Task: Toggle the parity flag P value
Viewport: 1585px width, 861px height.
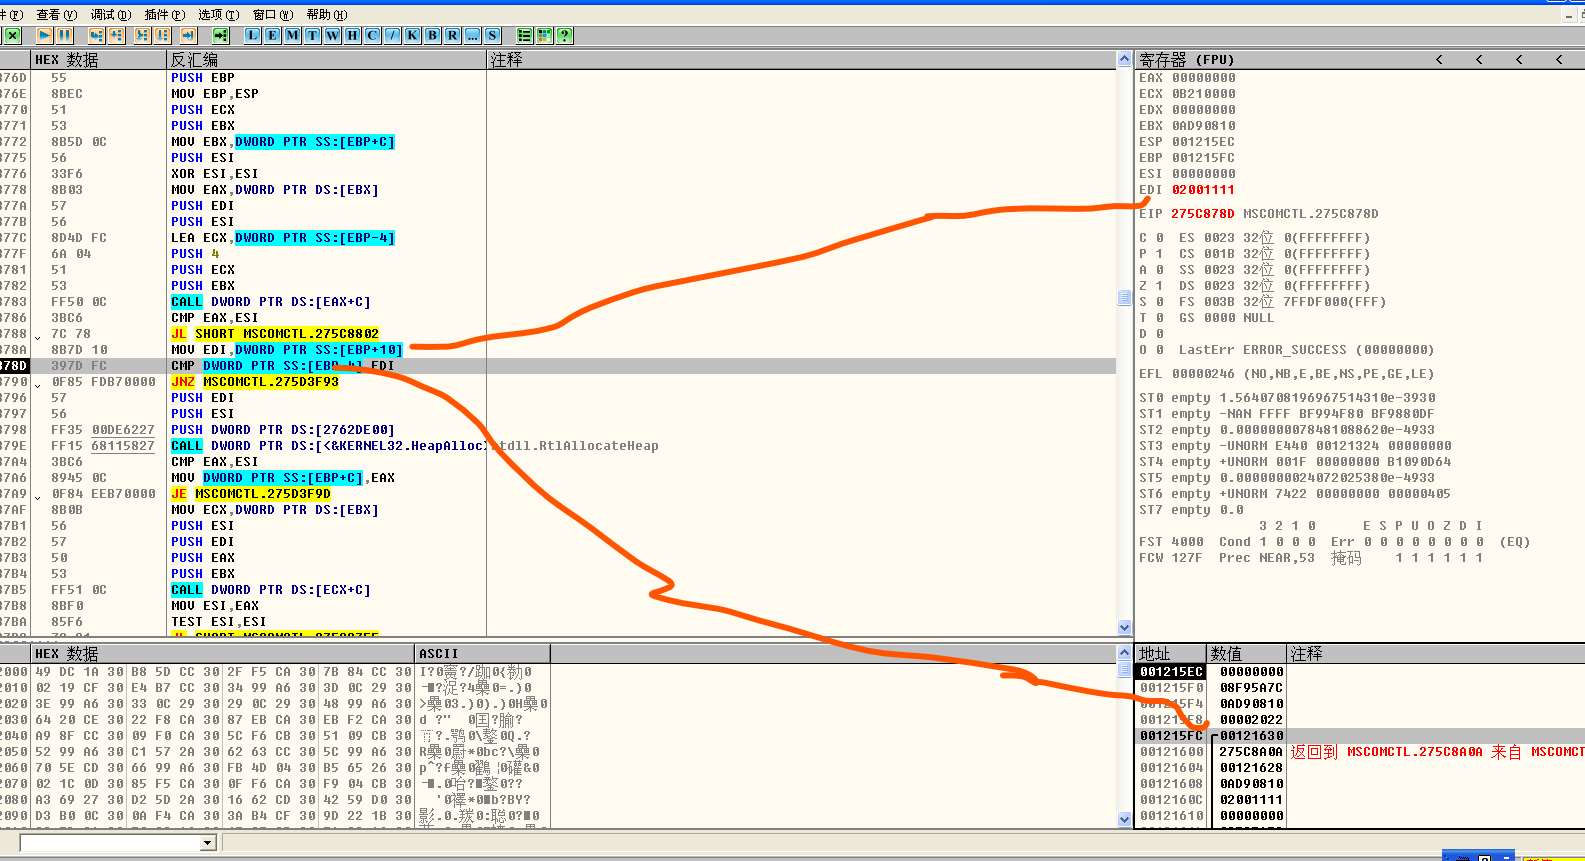Action: coord(1160,254)
